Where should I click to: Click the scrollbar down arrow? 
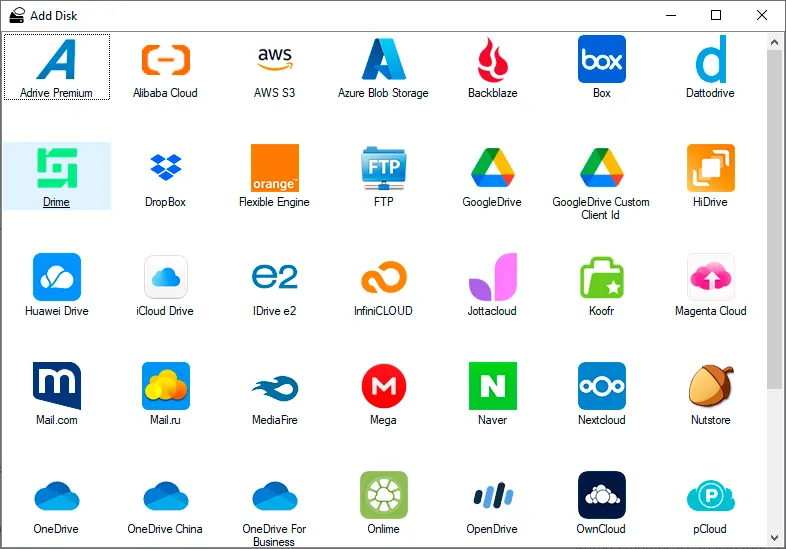point(774,538)
